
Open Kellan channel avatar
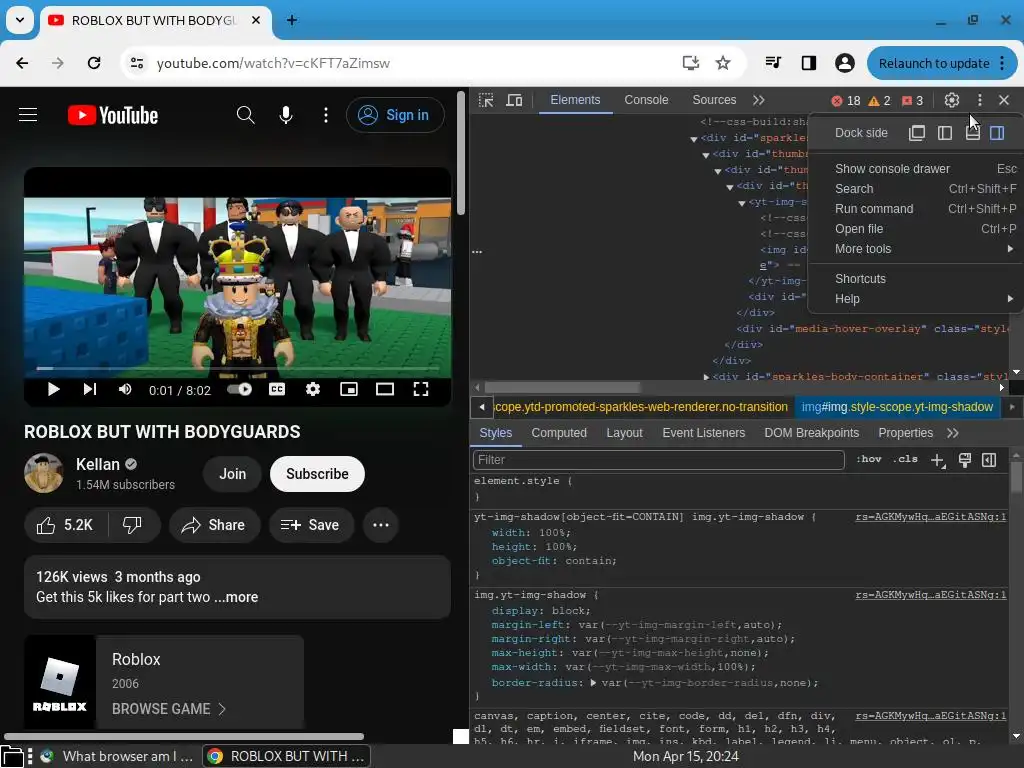(x=44, y=473)
